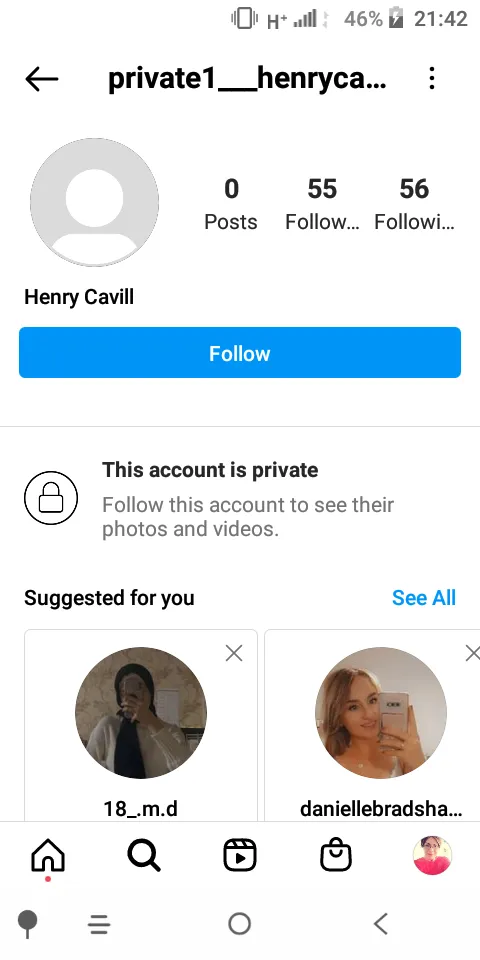Viewport: 480px width, 960px height.
Task: Open the Home feed icon
Action: pos(48,855)
